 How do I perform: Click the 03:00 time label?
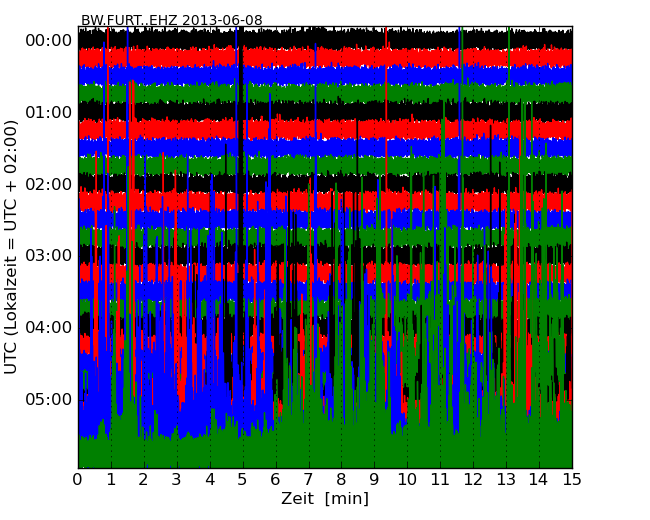point(49,255)
